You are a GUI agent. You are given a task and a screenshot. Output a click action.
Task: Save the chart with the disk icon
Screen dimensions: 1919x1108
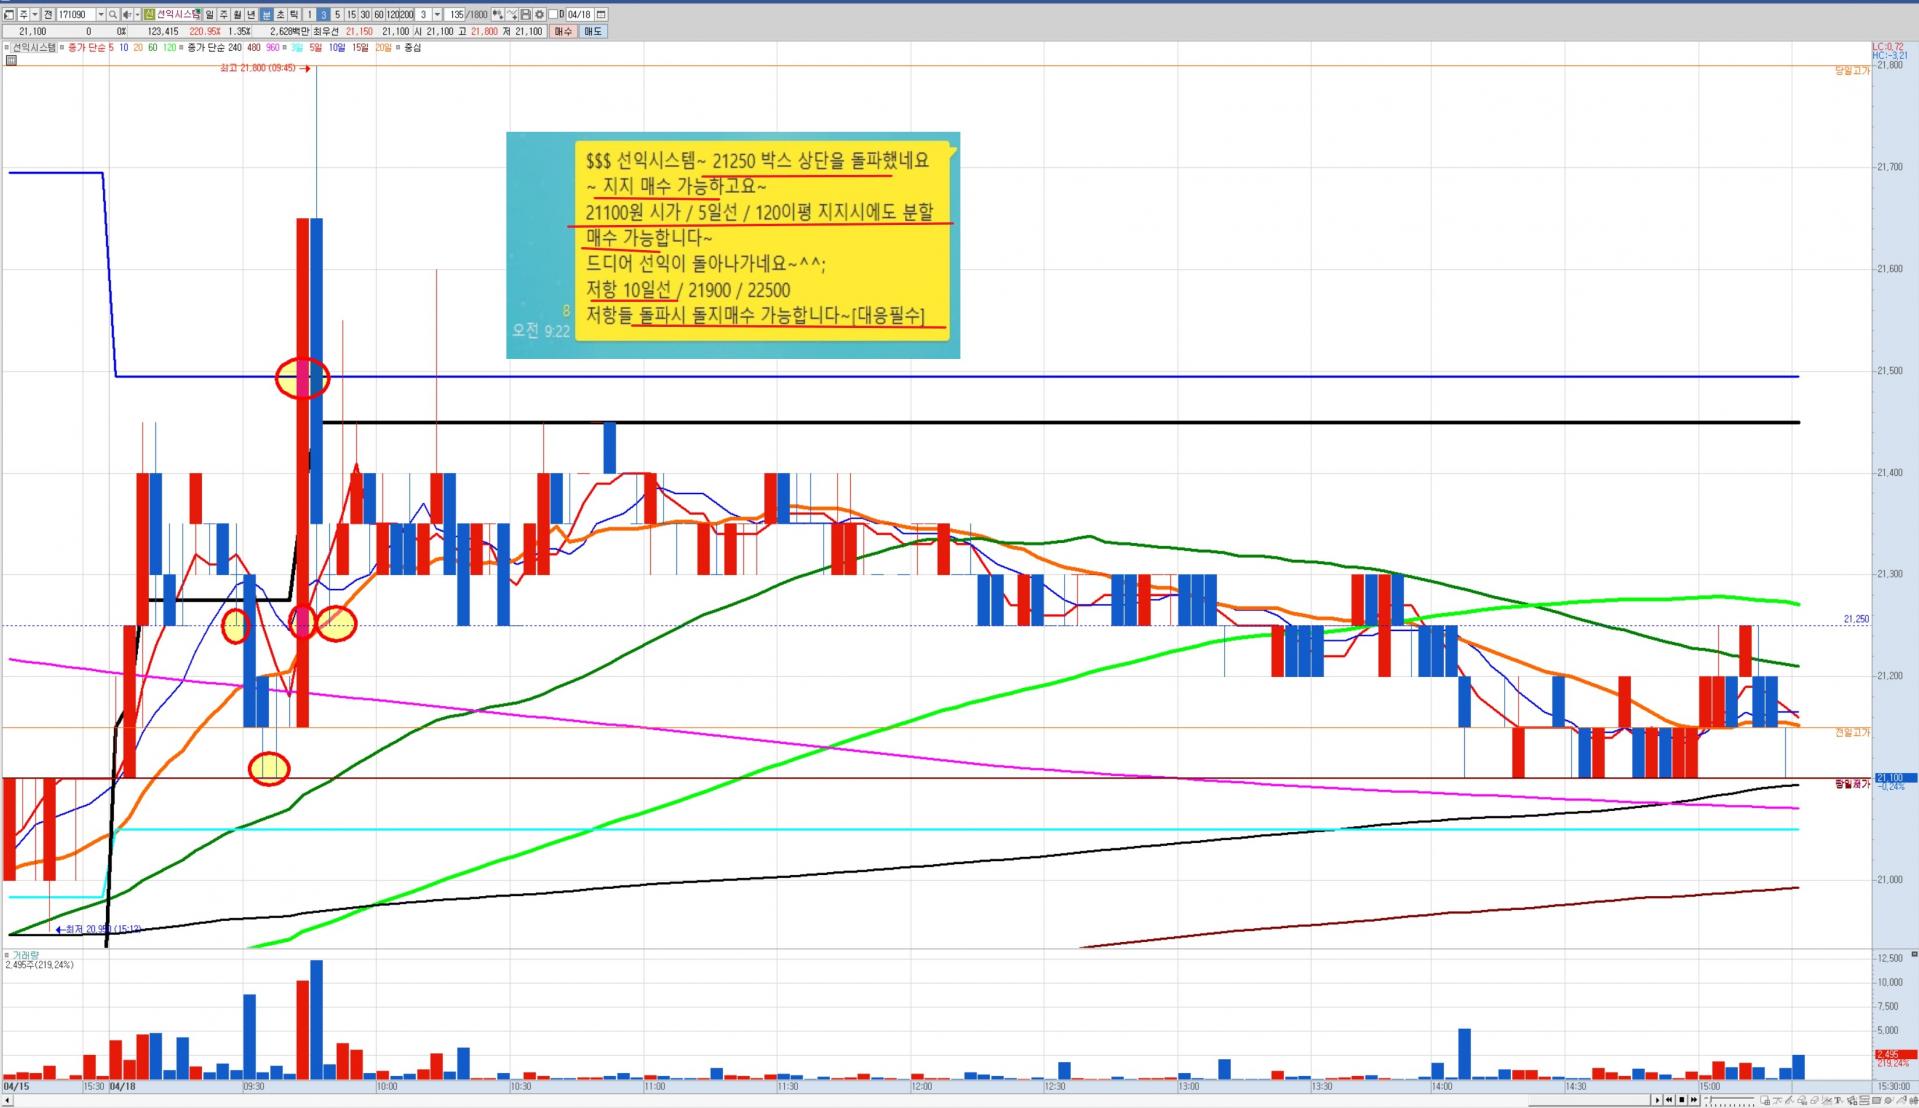pyautogui.click(x=526, y=15)
